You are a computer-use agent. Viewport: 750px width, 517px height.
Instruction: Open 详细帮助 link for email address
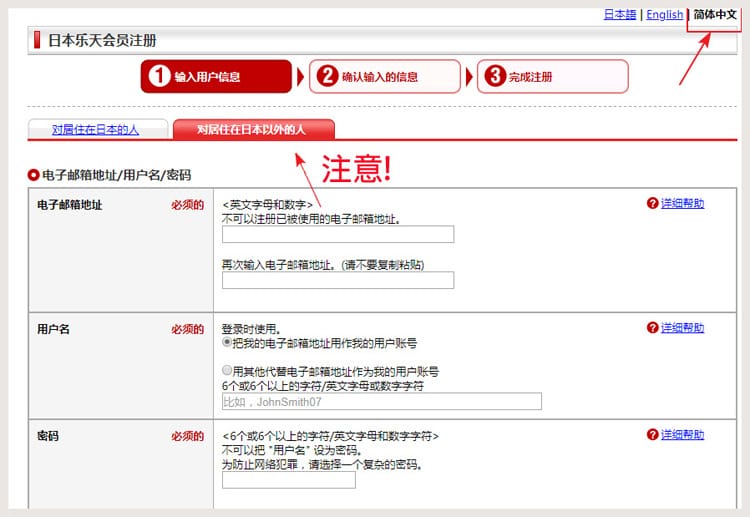pyautogui.click(x=682, y=203)
